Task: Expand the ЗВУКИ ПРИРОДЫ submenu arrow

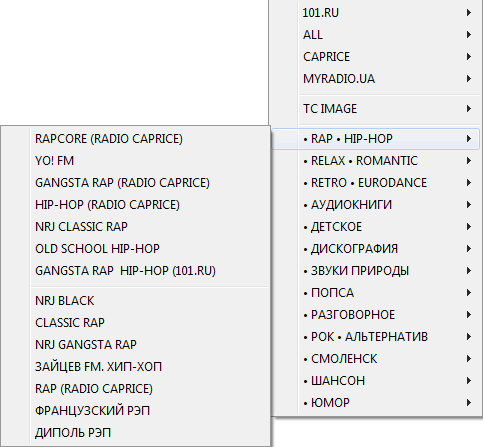Action: pyautogui.click(x=469, y=271)
